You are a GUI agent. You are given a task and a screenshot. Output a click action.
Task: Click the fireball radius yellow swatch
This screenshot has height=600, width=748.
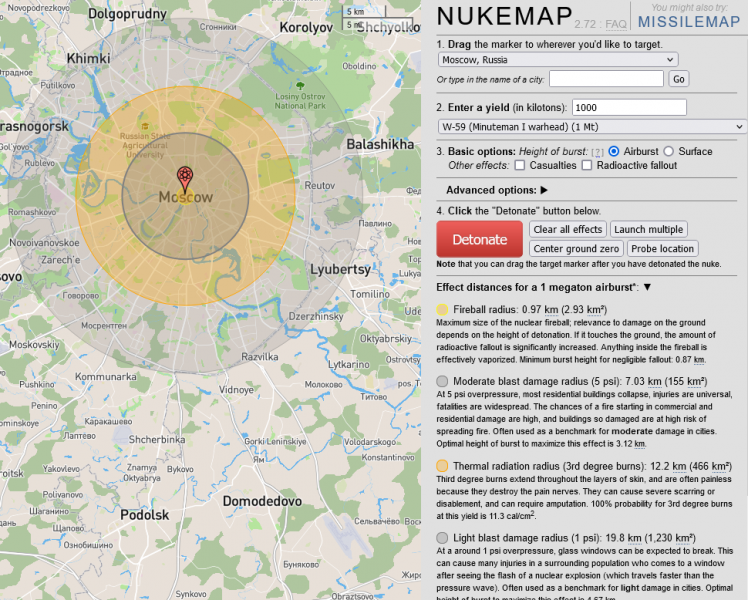click(x=442, y=310)
